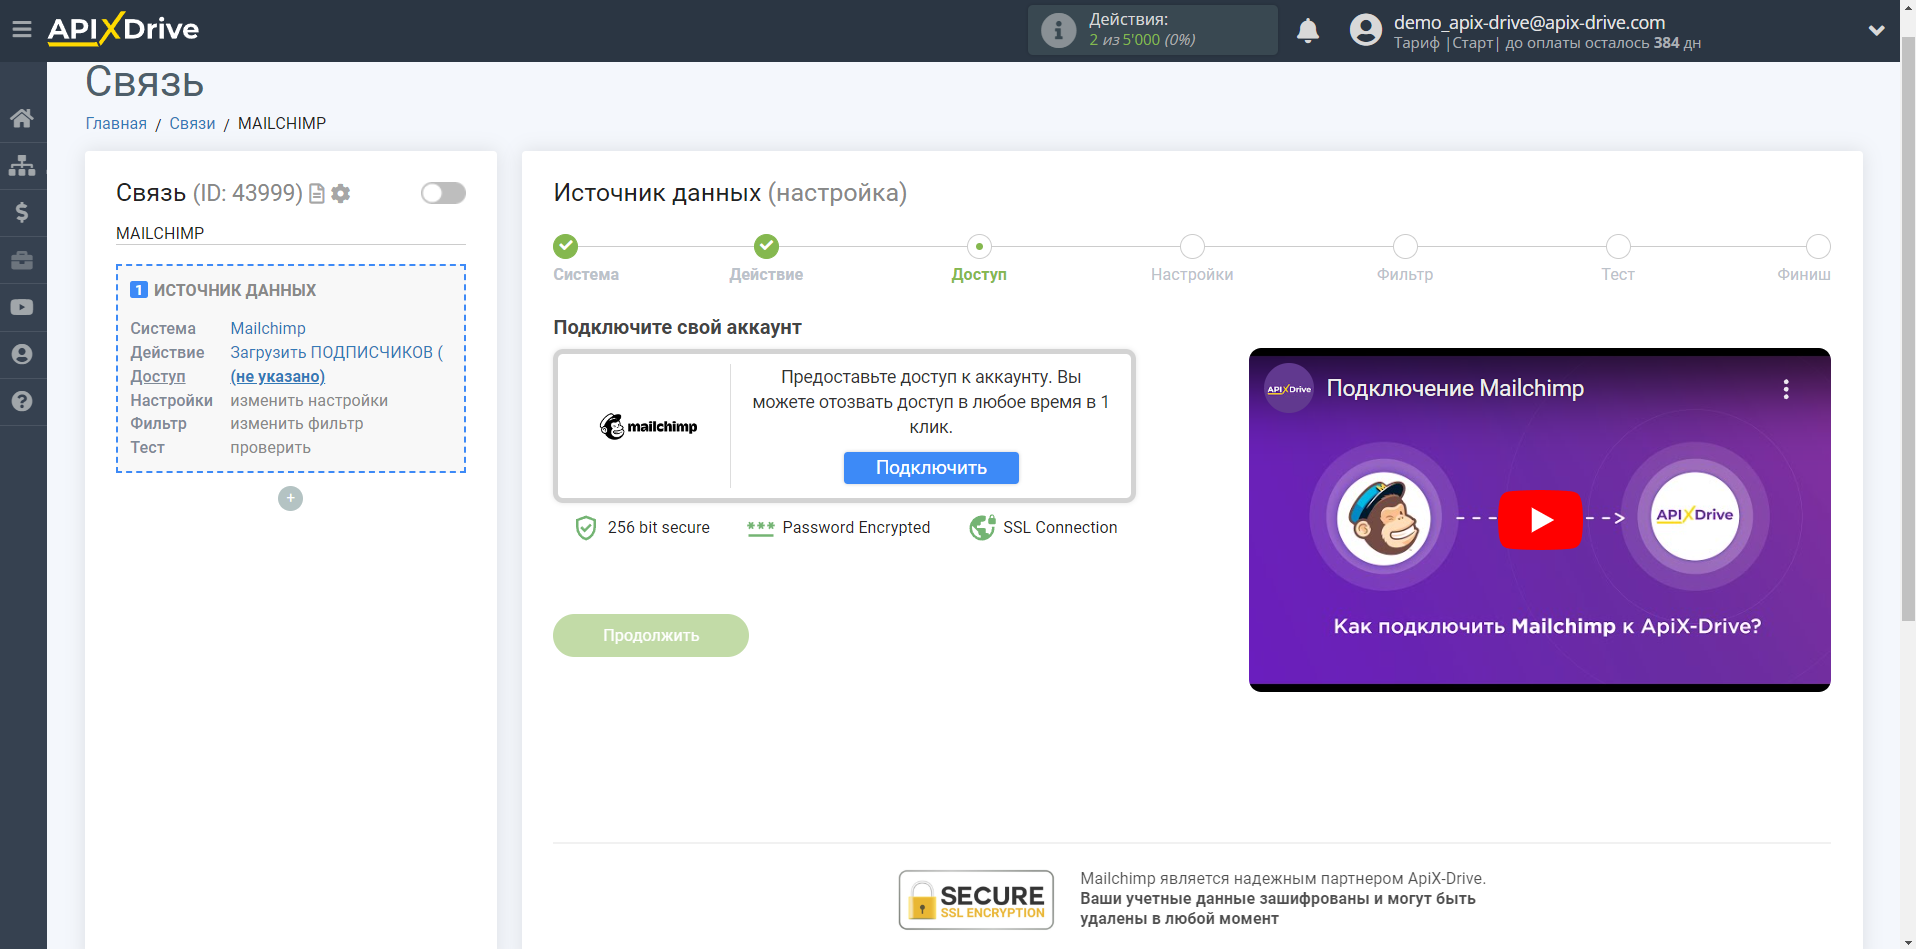1916x949 pixels.
Task: Open the user profile sidebar icon
Action: pyautogui.click(x=22, y=354)
